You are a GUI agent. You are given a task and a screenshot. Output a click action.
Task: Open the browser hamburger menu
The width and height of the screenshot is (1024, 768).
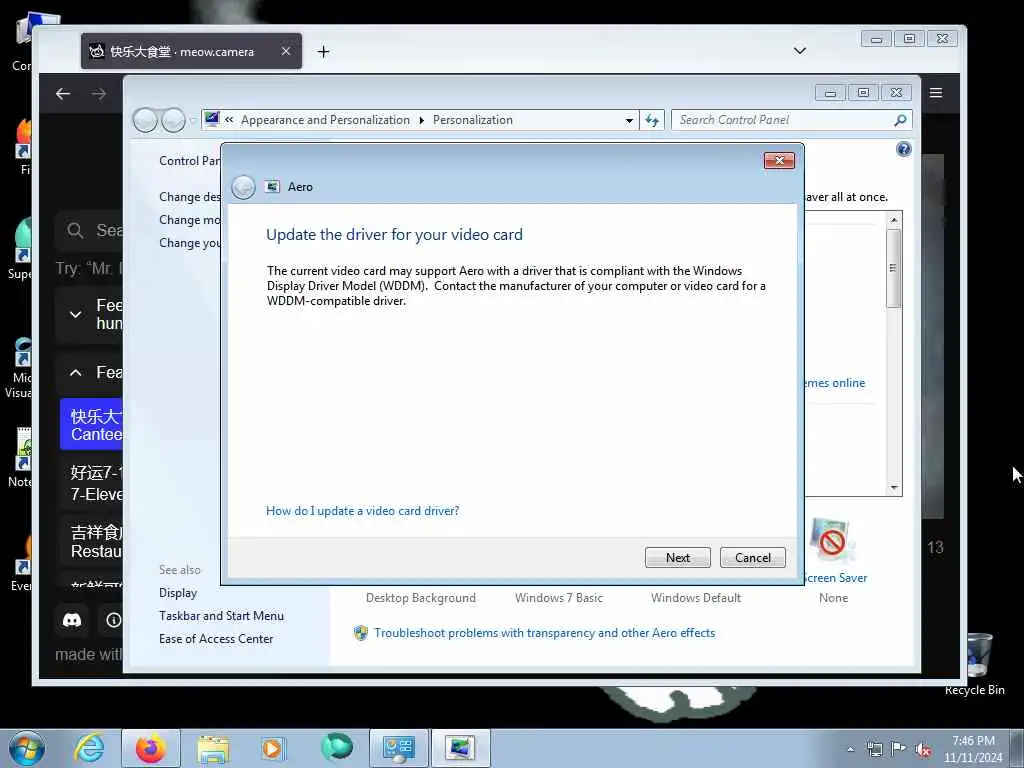[x=936, y=93]
